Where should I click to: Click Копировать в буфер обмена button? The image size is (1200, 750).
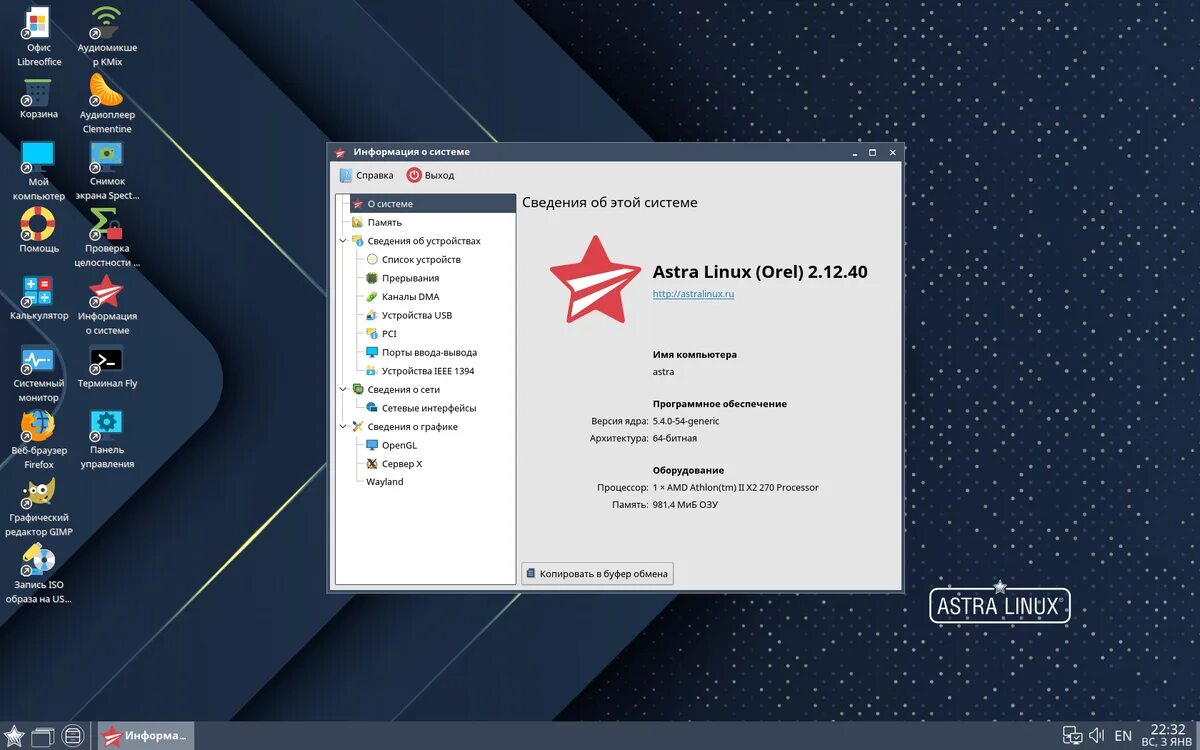(597, 574)
